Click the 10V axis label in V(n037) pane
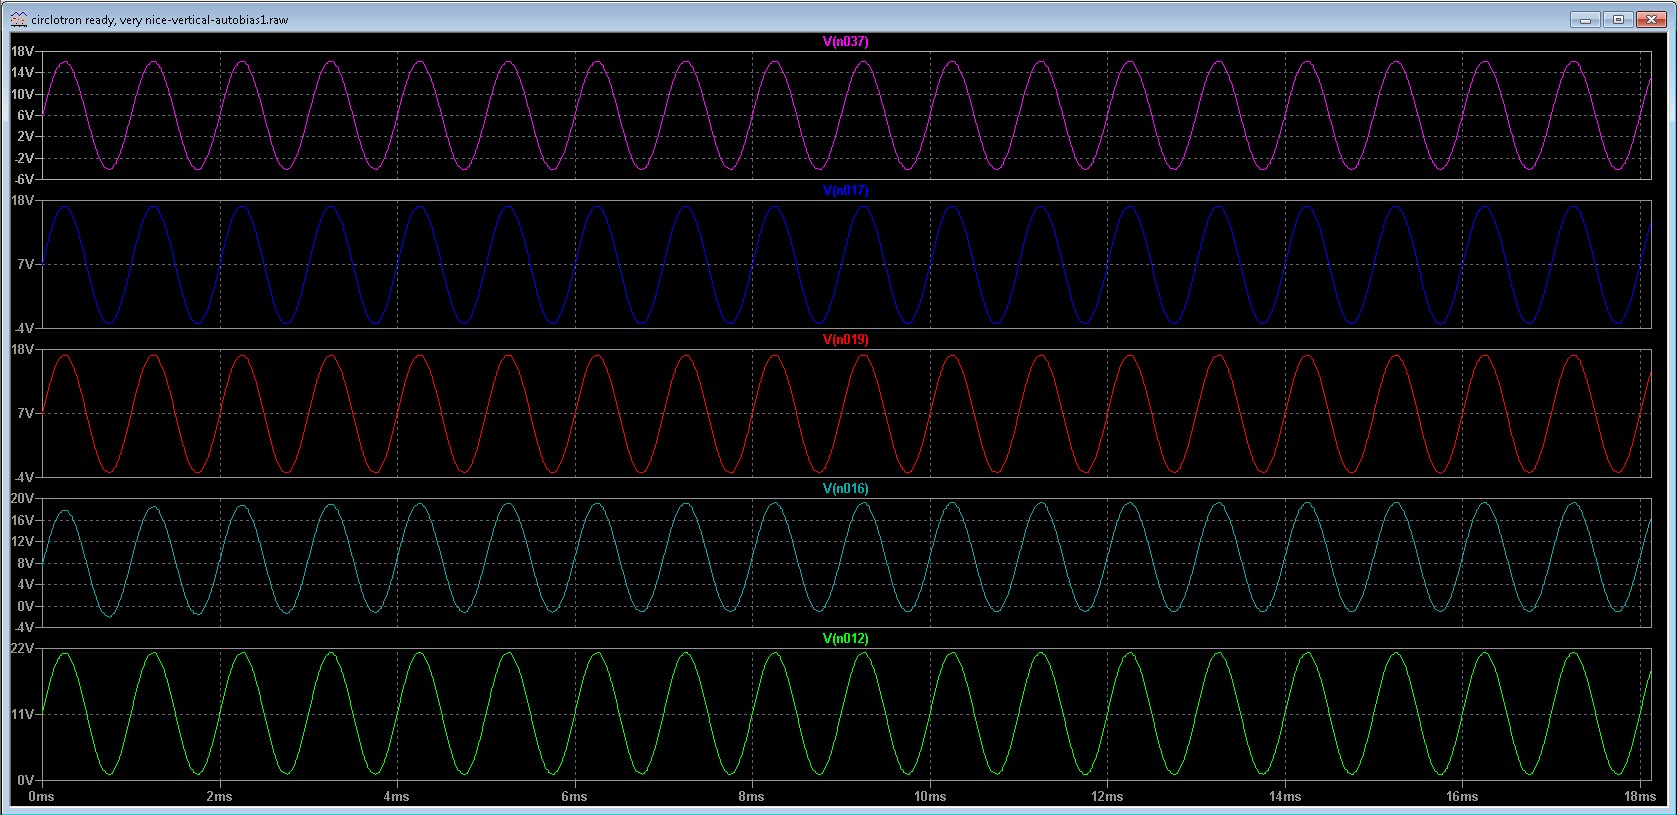Image resolution: width=1677 pixels, height=815 pixels. point(23,94)
